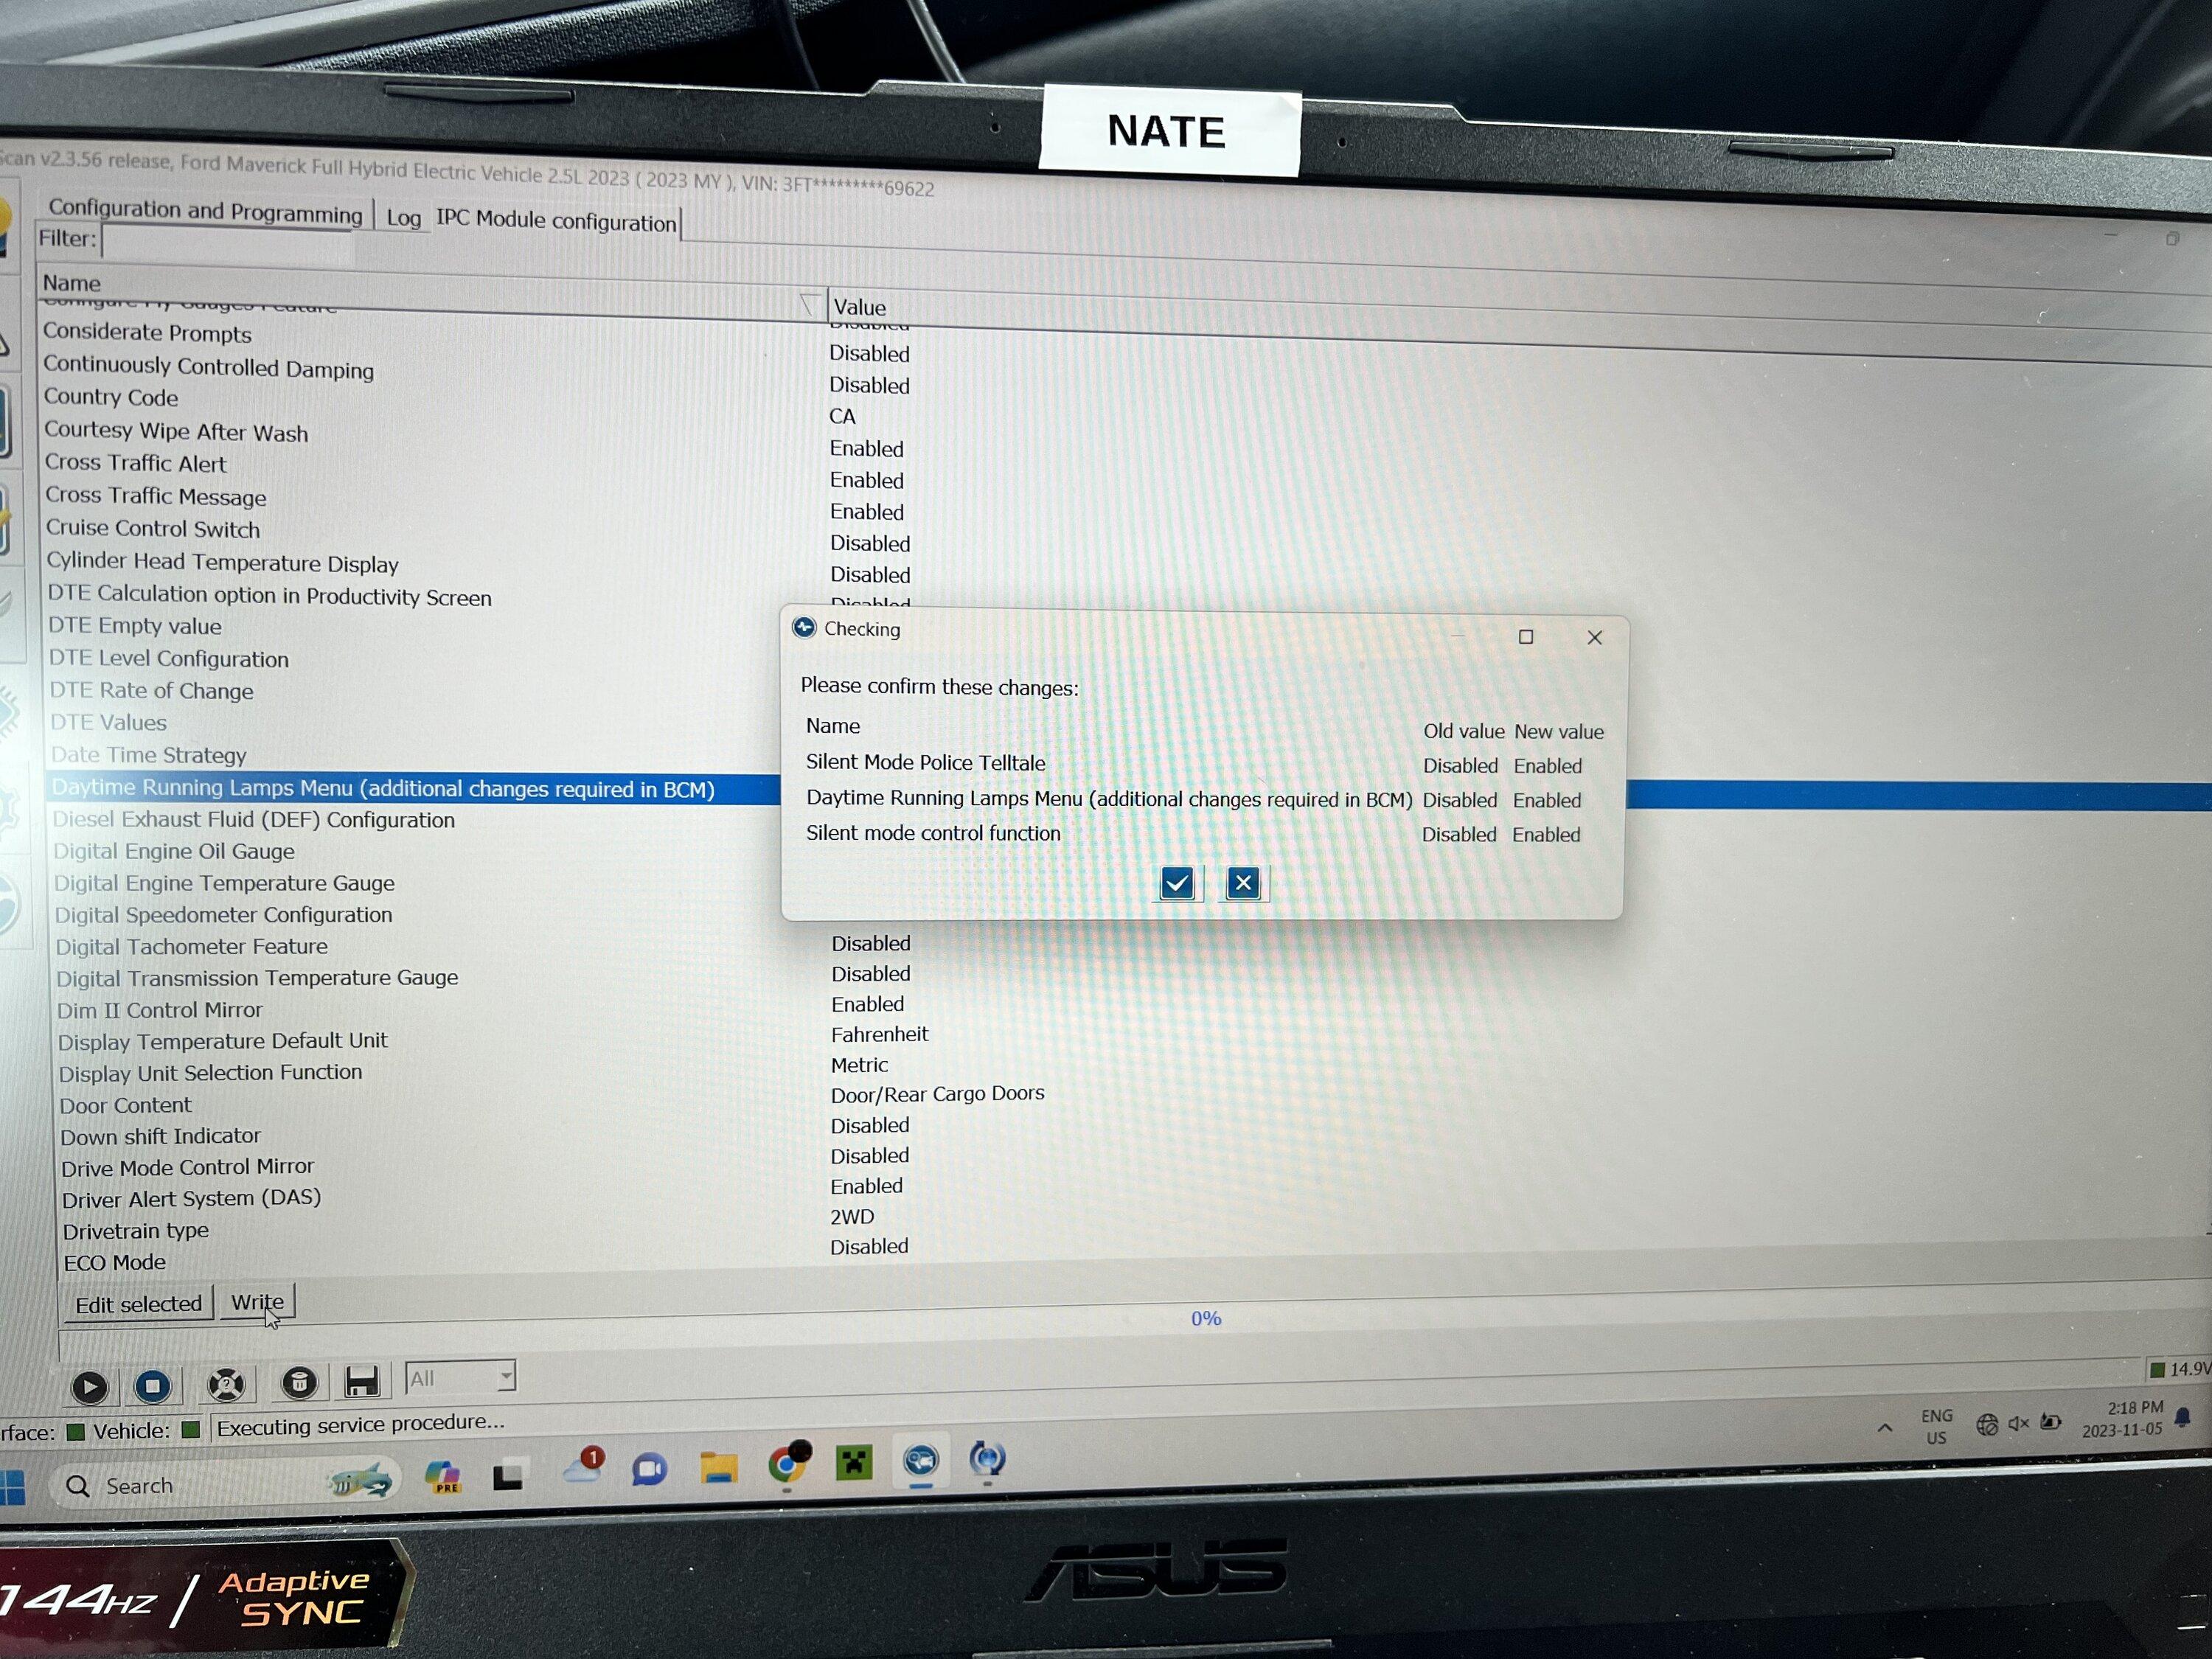Select 'Diesel Exhaust Fluid (DEF) Configuration' row
This screenshot has width=2212, height=1659.
254,820
